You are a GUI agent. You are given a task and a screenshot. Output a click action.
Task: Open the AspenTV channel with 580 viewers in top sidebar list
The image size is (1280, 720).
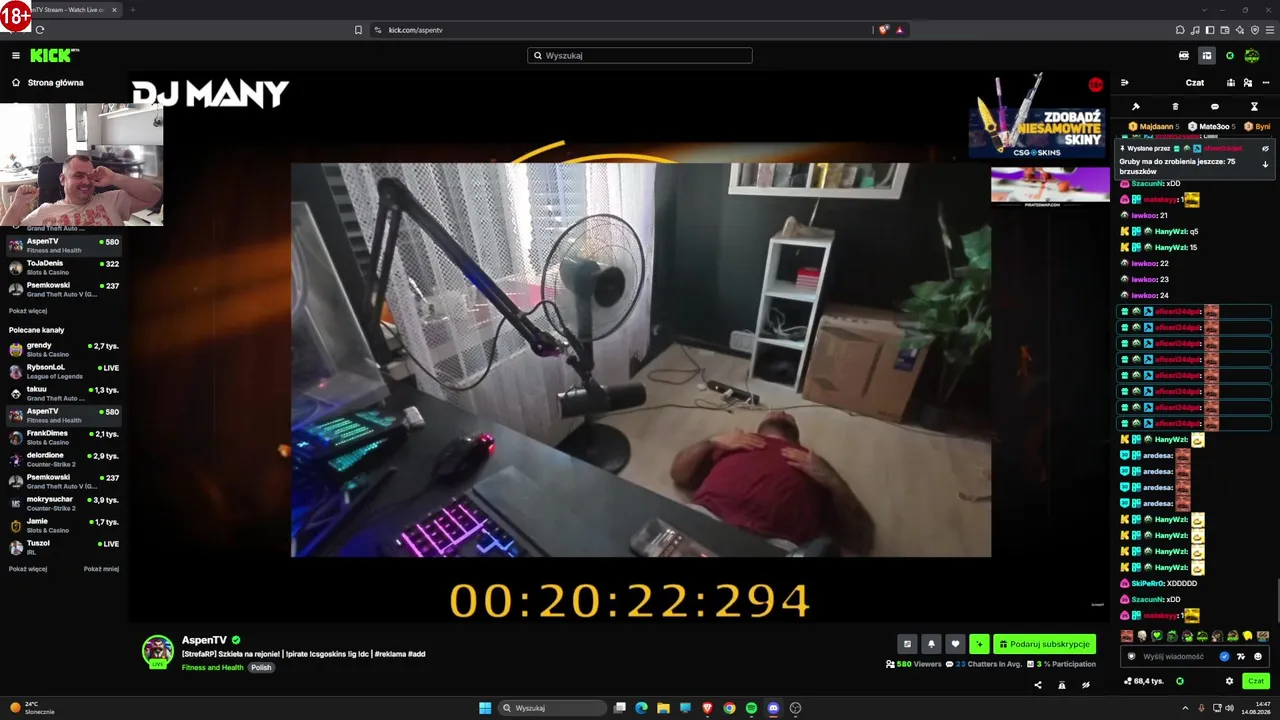[x=64, y=245]
